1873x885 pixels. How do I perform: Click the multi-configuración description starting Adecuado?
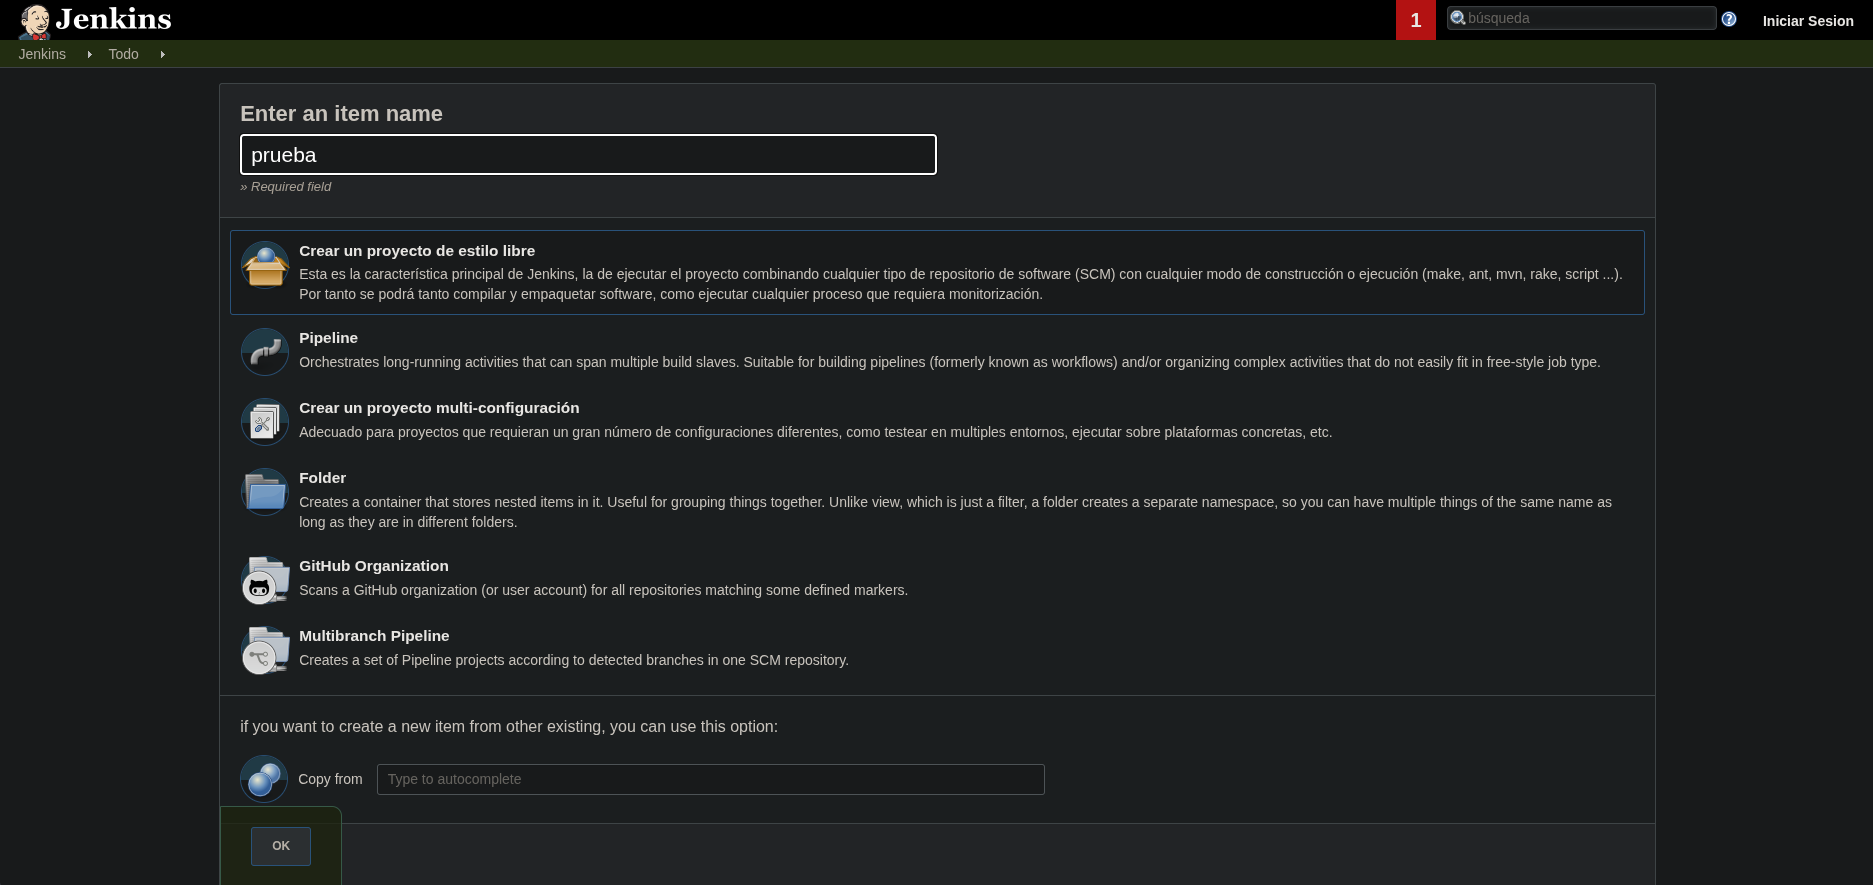pos(816,432)
